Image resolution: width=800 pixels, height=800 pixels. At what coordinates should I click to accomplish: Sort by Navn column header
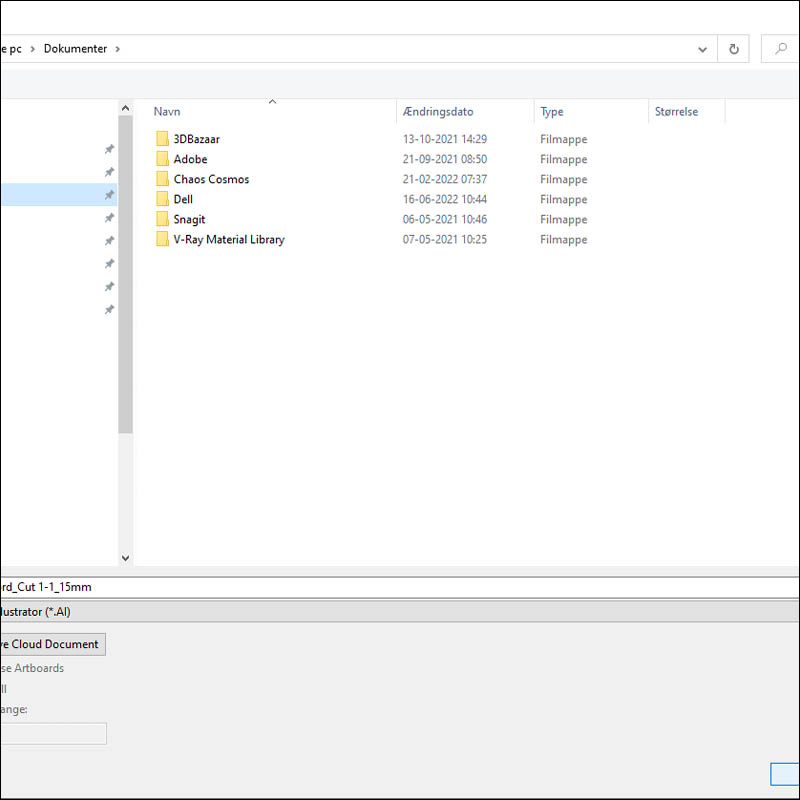coord(167,111)
